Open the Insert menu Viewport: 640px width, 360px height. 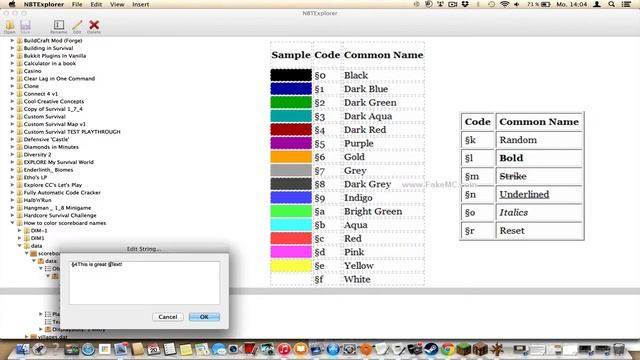140,4
